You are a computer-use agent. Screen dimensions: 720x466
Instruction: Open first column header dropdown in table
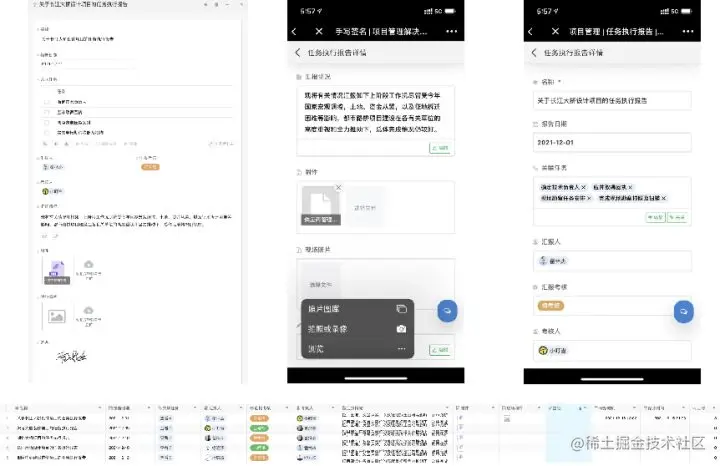click(x=100, y=408)
